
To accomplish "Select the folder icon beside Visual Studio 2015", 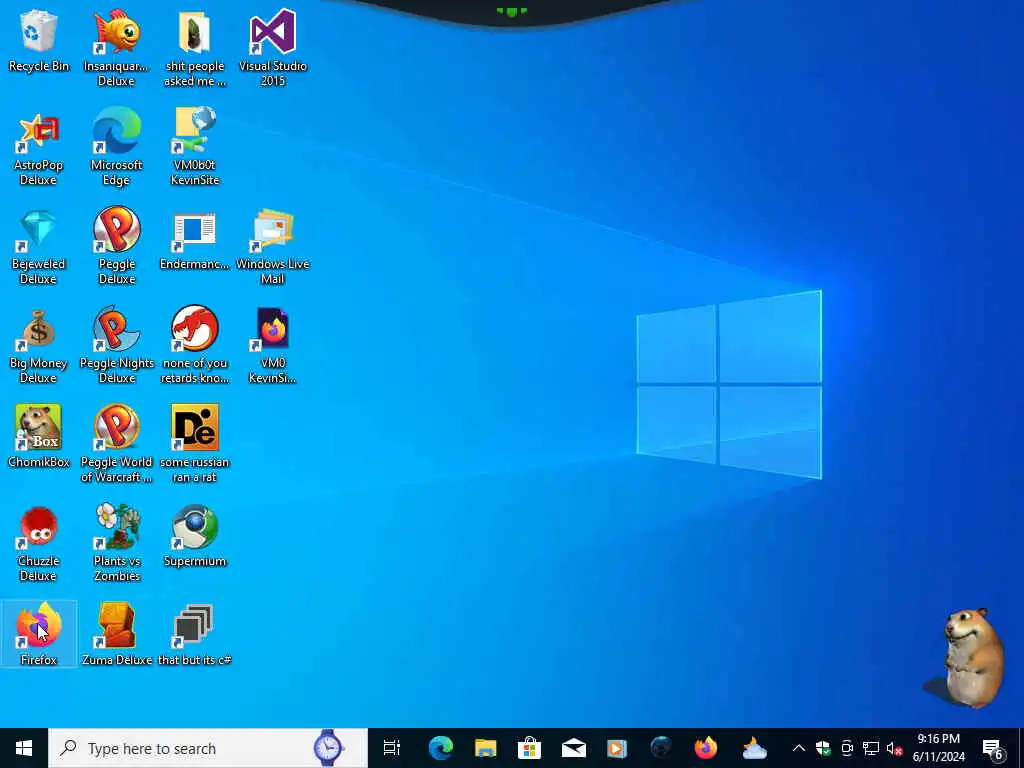I will 195,47.
